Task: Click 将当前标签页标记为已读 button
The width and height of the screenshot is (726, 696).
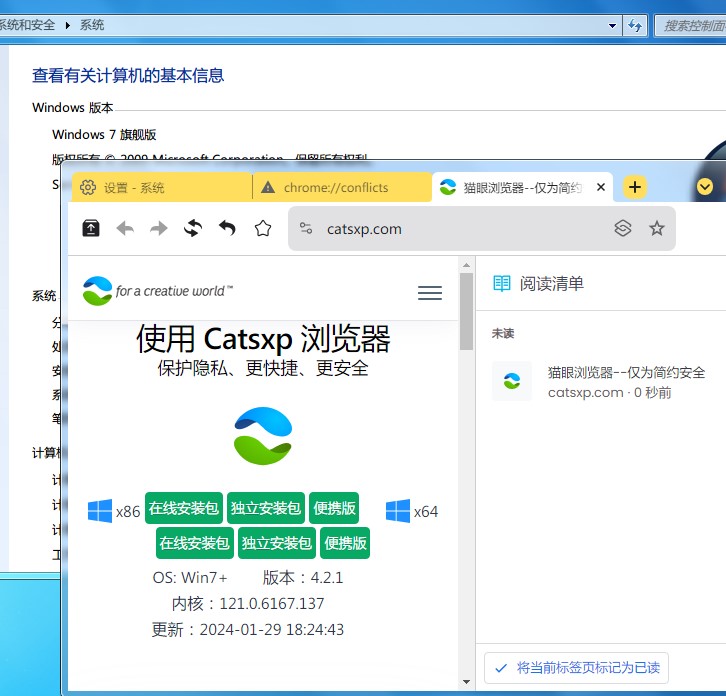Action: [576, 668]
